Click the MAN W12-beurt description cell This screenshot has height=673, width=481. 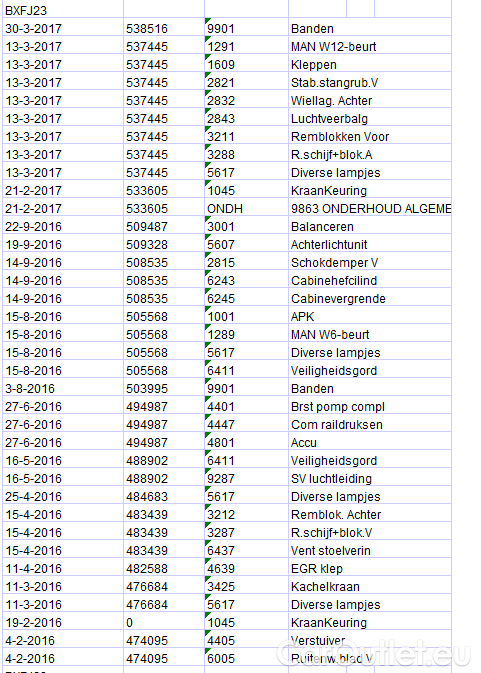(x=370, y=46)
